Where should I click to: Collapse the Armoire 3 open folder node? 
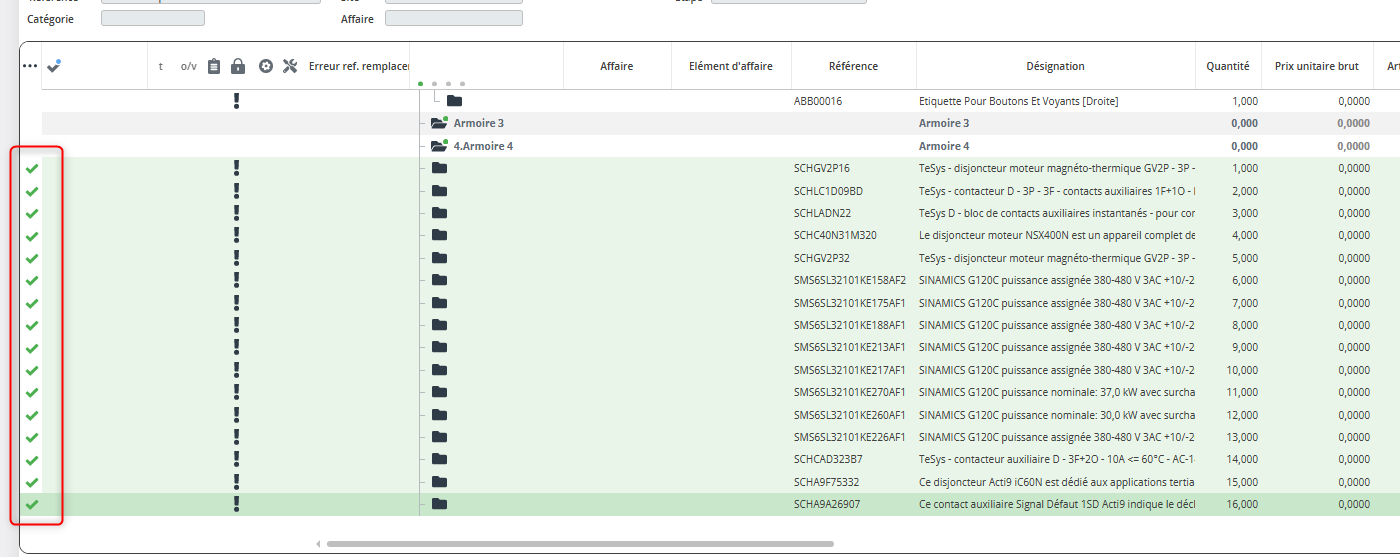[439, 123]
